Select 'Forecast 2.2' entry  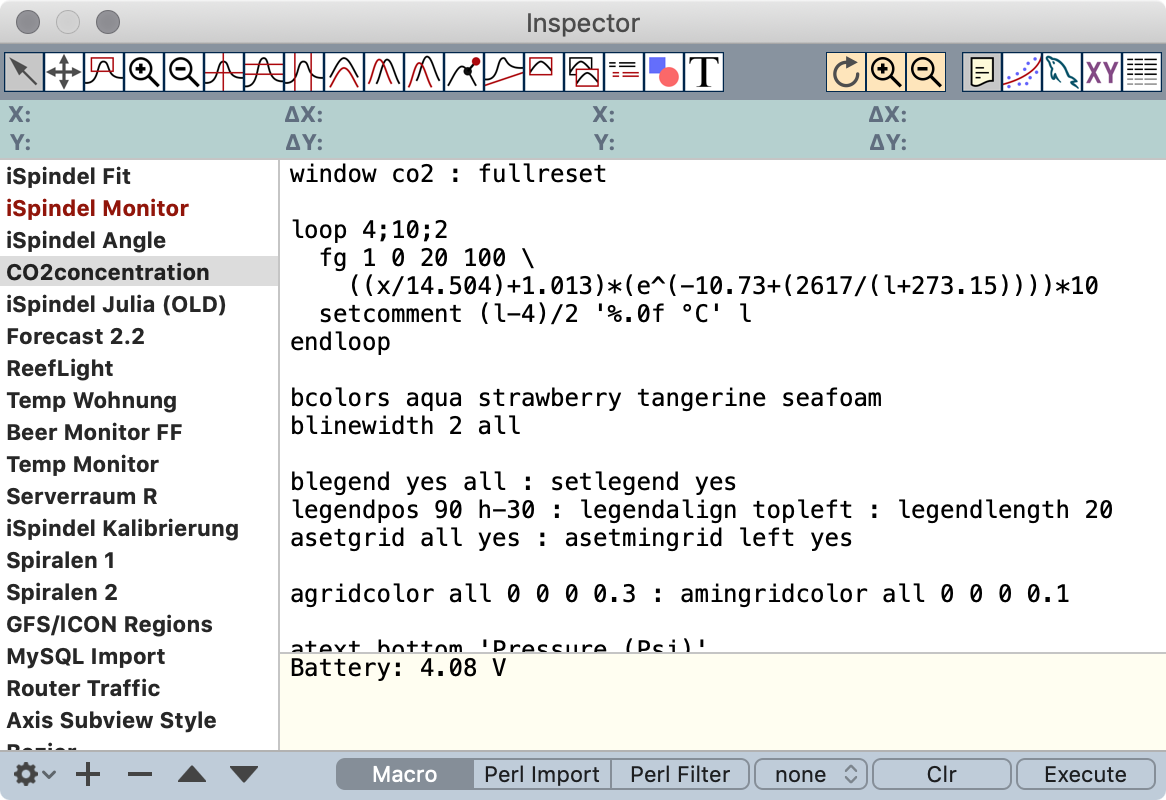point(139,336)
